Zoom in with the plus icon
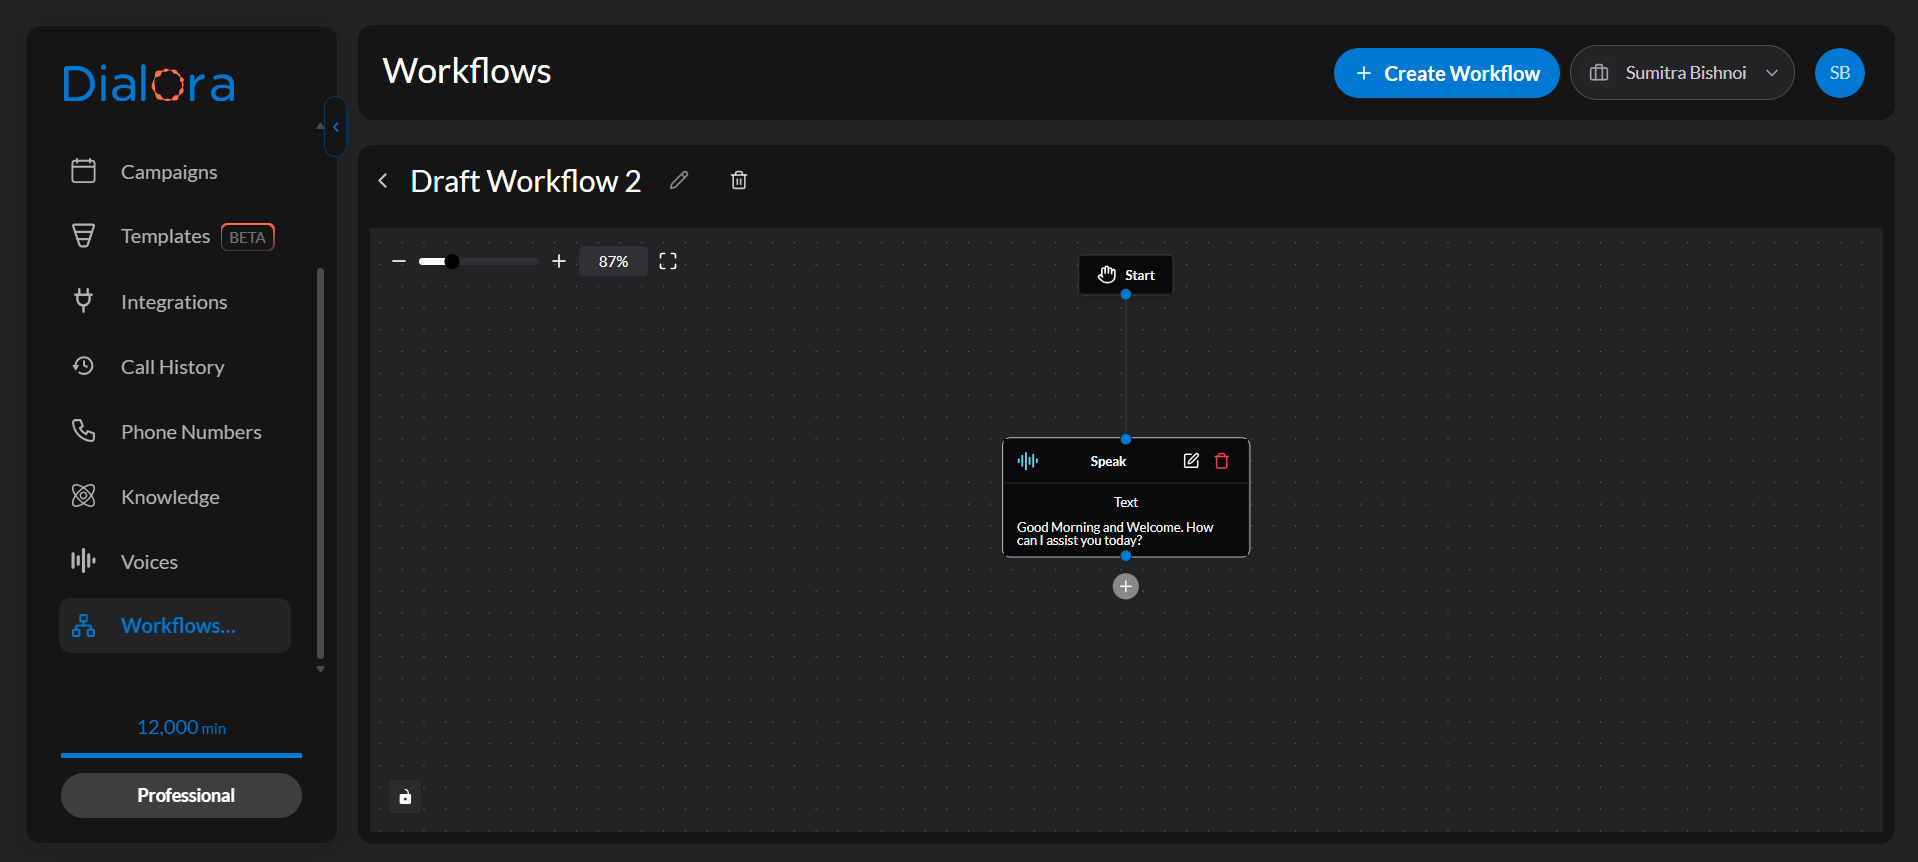This screenshot has width=1918, height=862. pos(559,261)
